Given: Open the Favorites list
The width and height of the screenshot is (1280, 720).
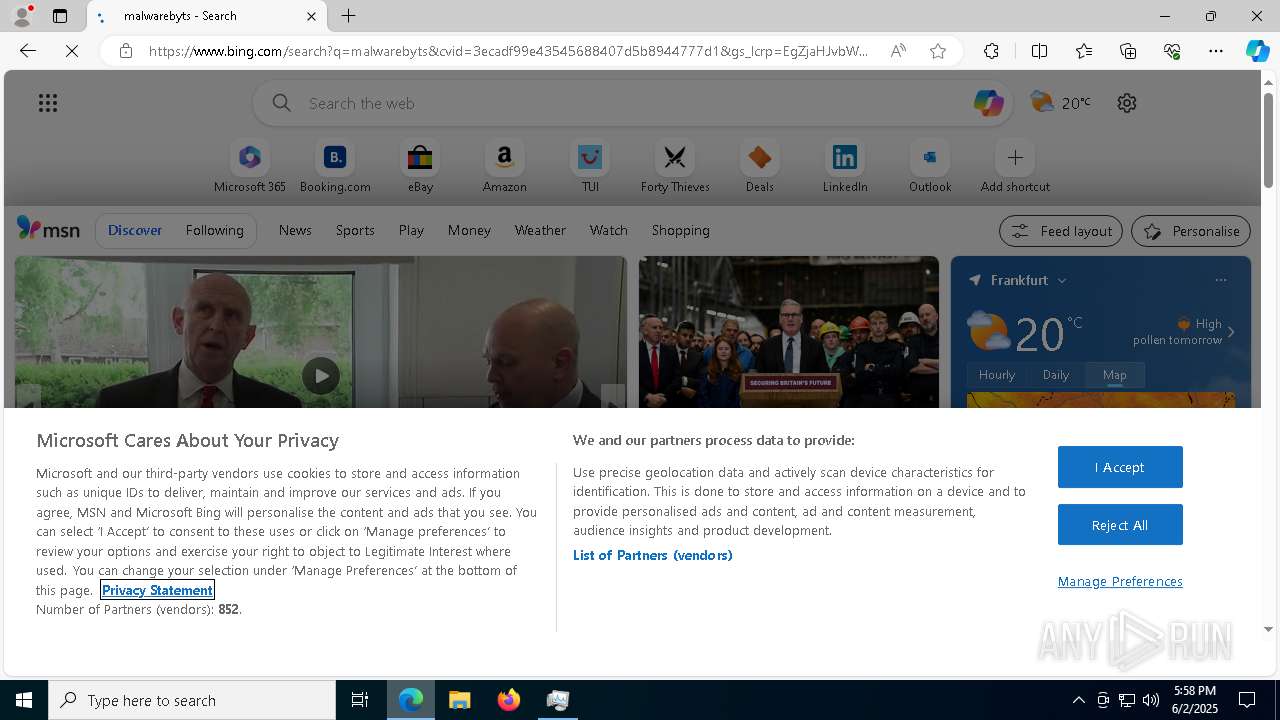Looking at the screenshot, I should click(x=1084, y=51).
